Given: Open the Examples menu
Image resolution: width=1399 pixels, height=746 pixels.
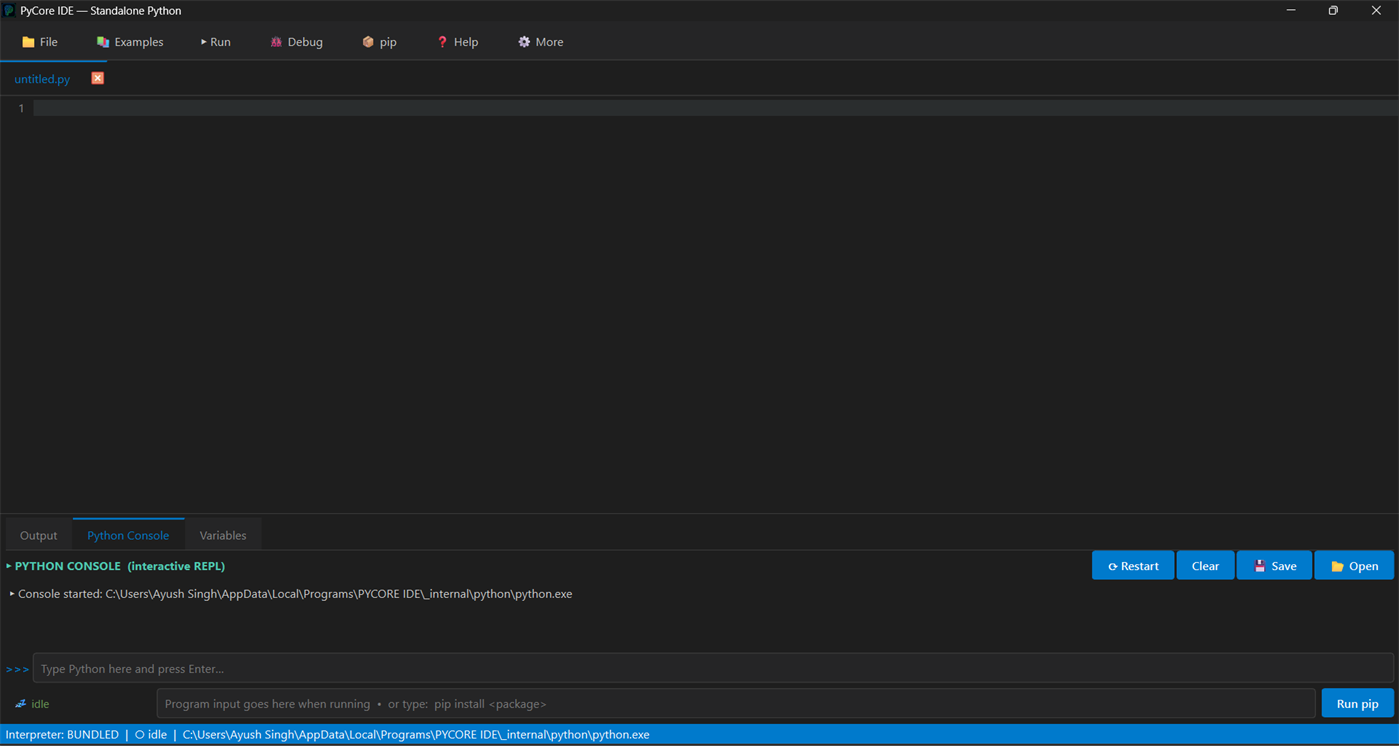Looking at the screenshot, I should [x=130, y=42].
